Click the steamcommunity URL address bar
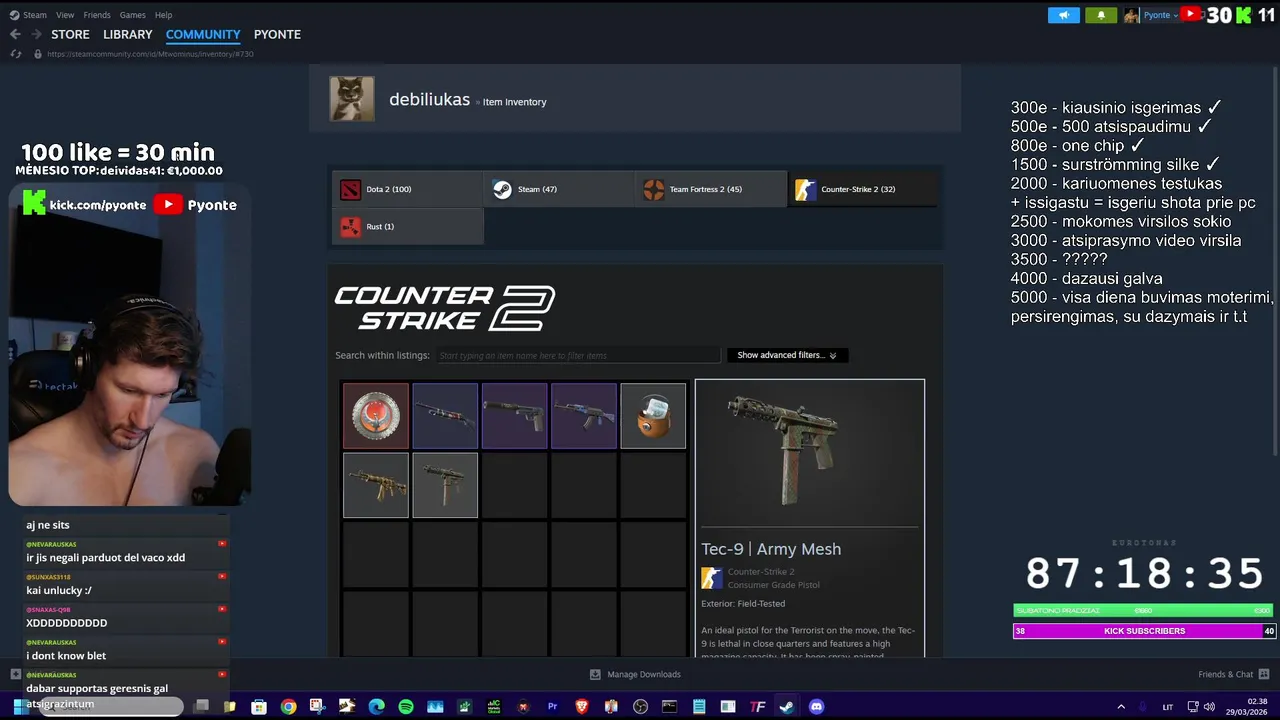The height and width of the screenshot is (720, 1280). tap(150, 54)
